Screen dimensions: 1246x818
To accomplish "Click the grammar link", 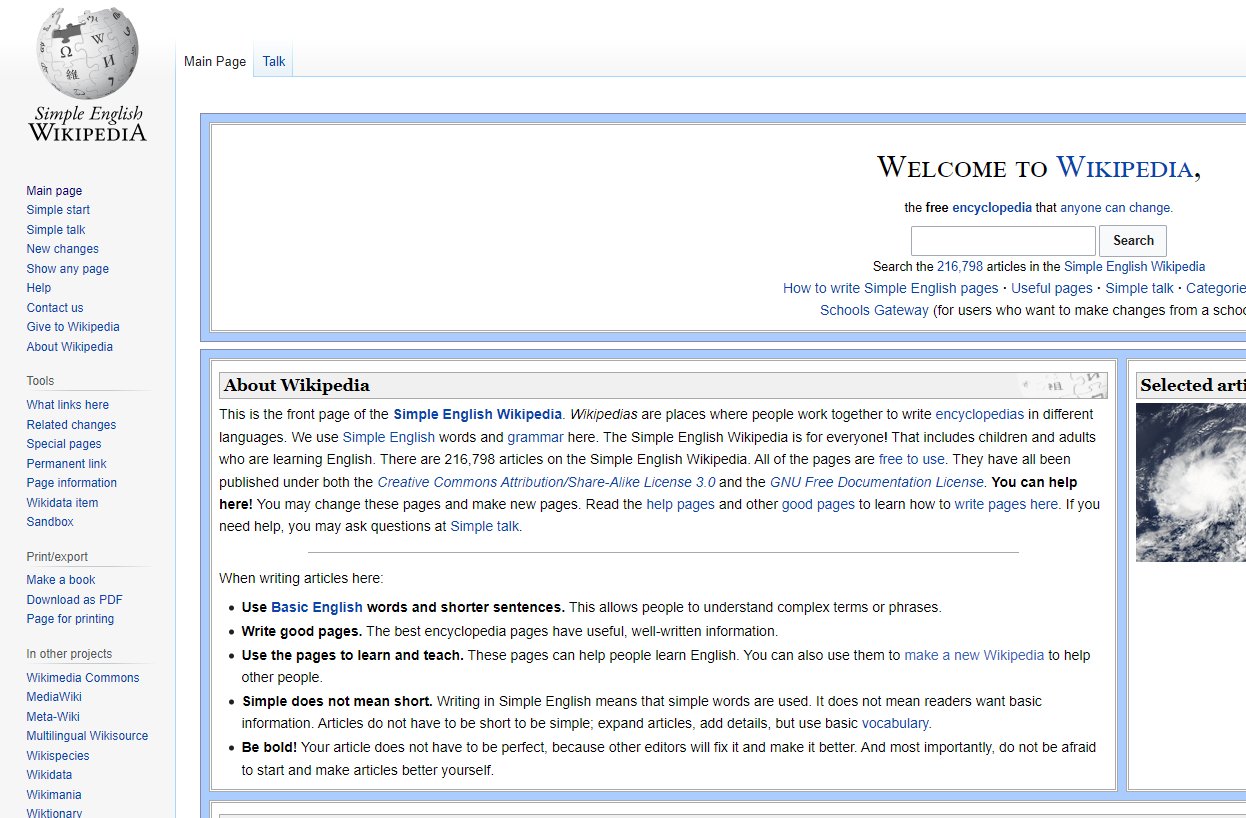I will (x=535, y=437).
